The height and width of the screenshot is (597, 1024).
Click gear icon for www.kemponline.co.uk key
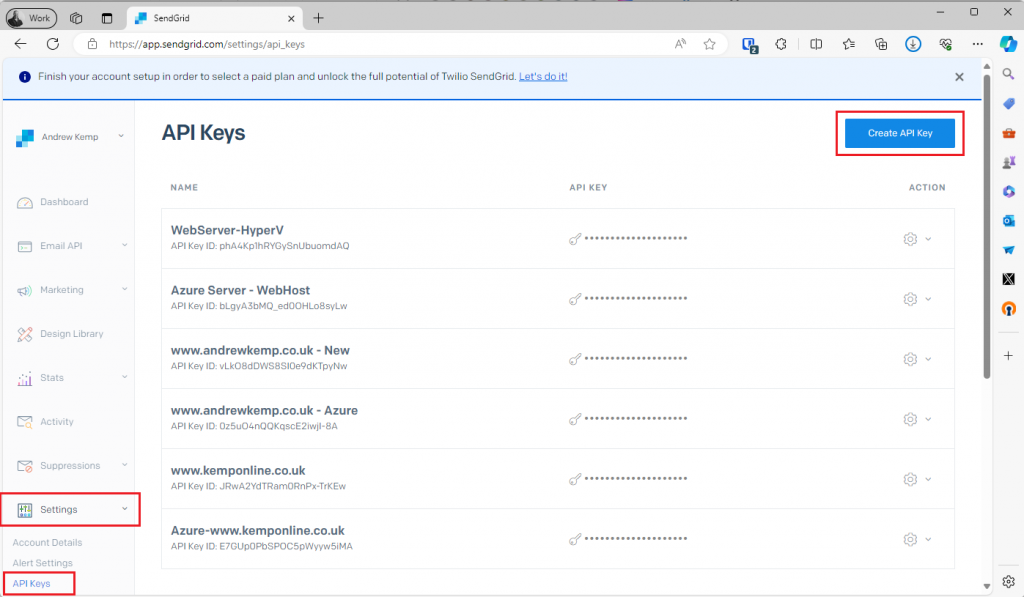click(x=910, y=479)
